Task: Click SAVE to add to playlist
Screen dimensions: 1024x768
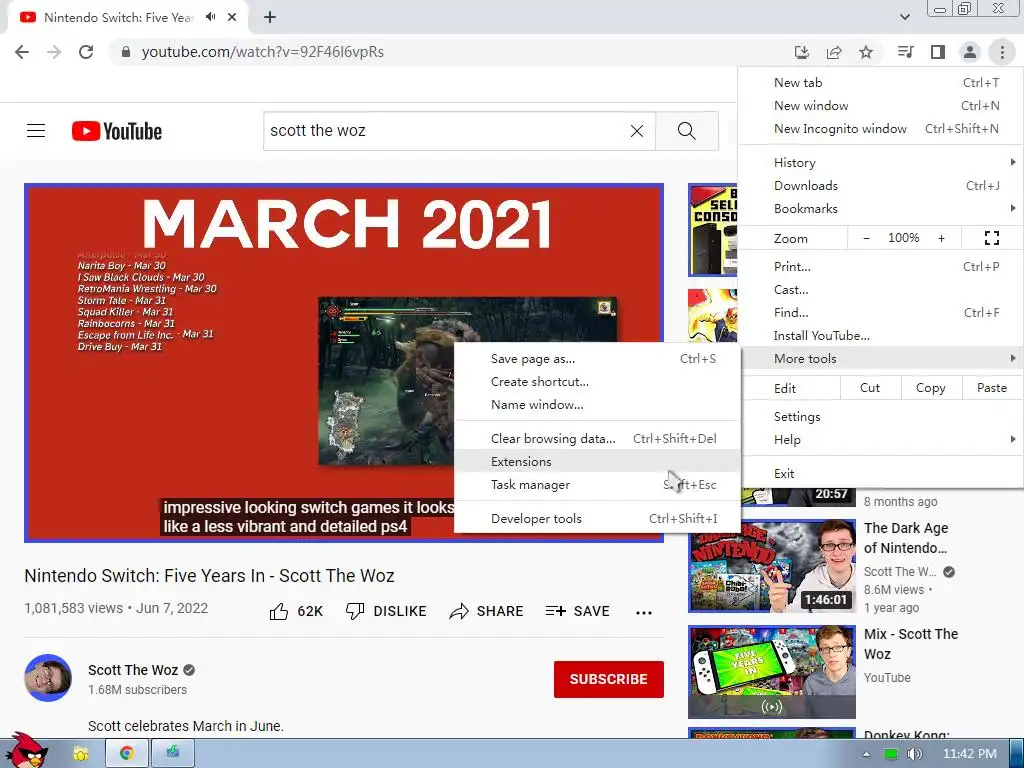Action: pyautogui.click(x=578, y=611)
